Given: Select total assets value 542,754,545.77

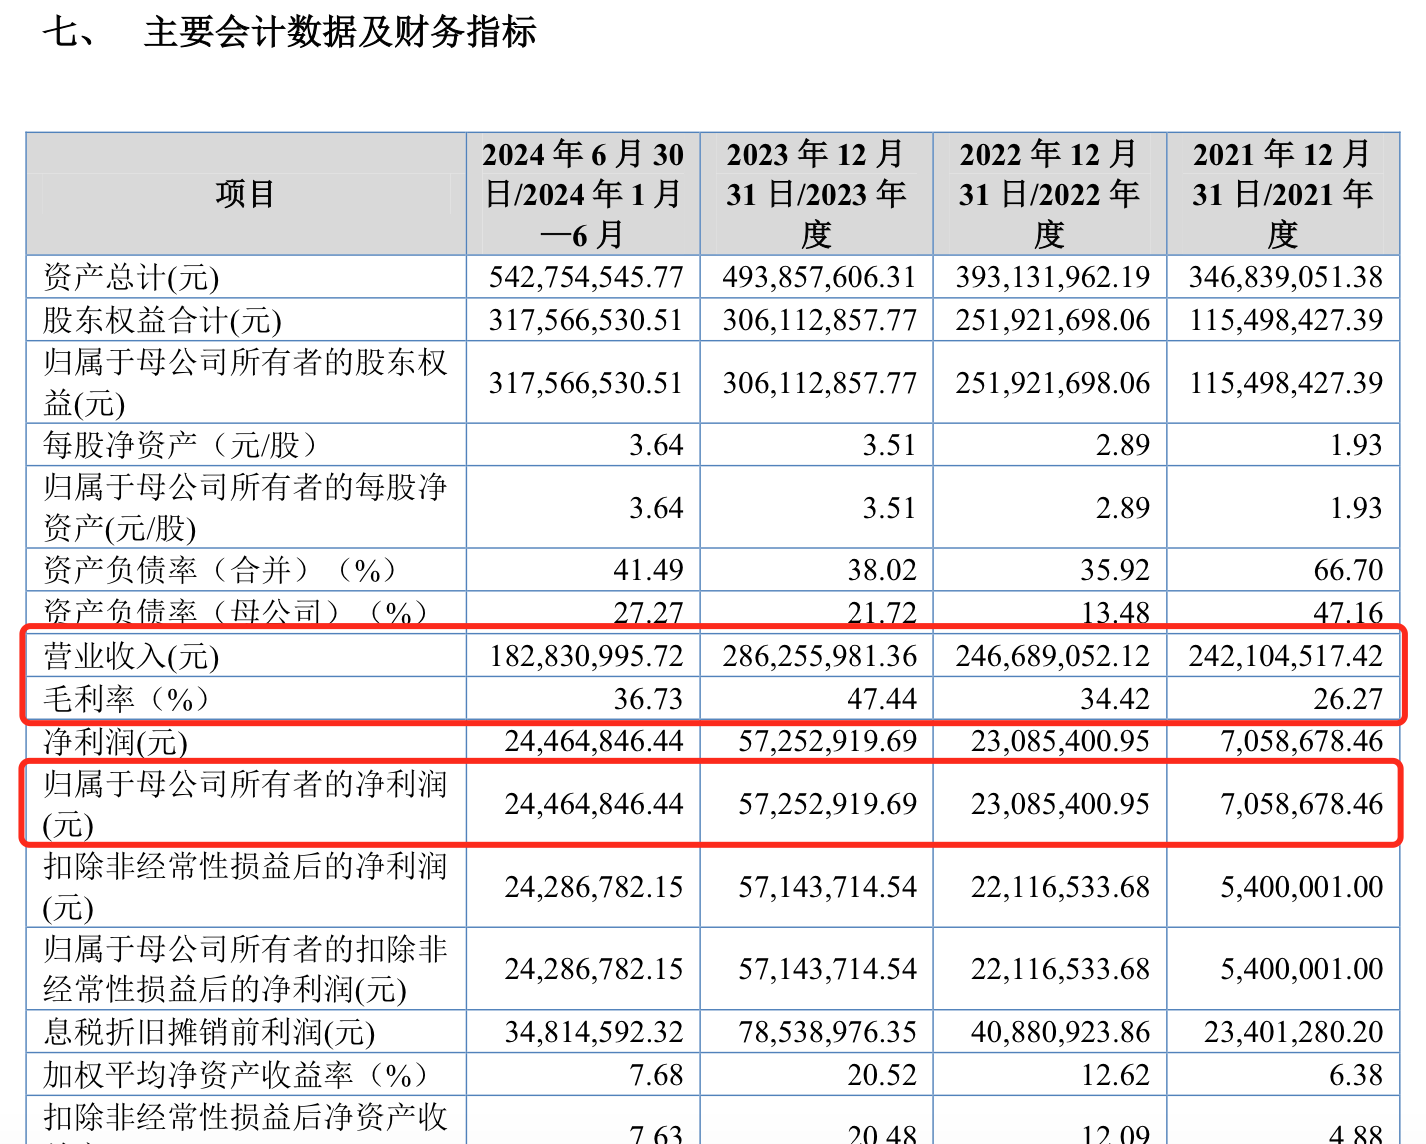Looking at the screenshot, I should 586,277.
